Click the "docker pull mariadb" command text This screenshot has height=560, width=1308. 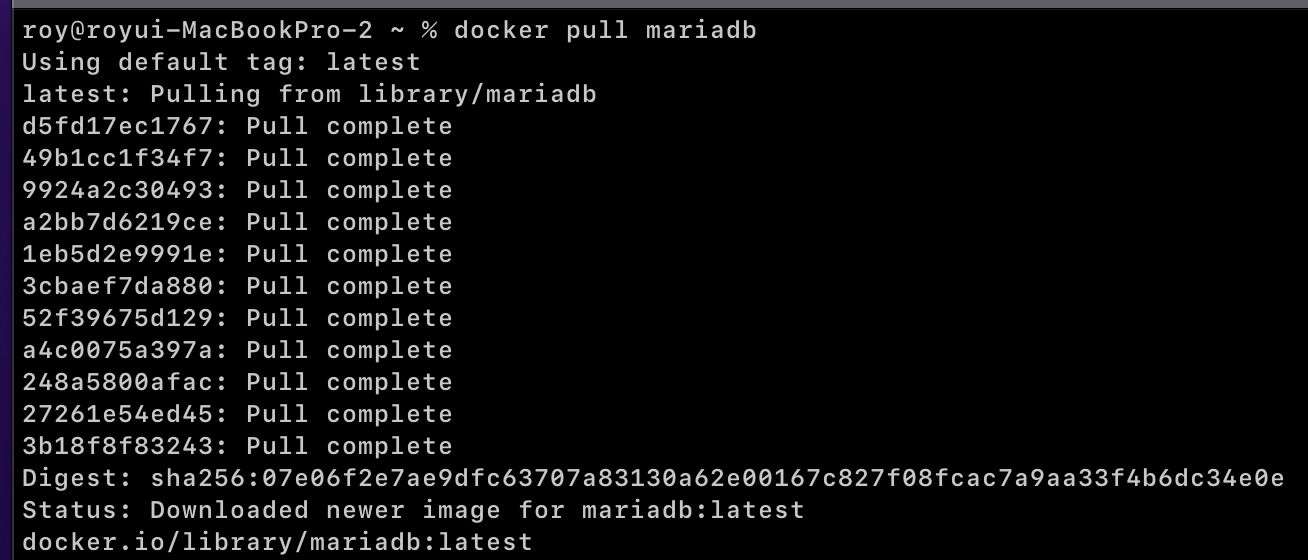605,30
